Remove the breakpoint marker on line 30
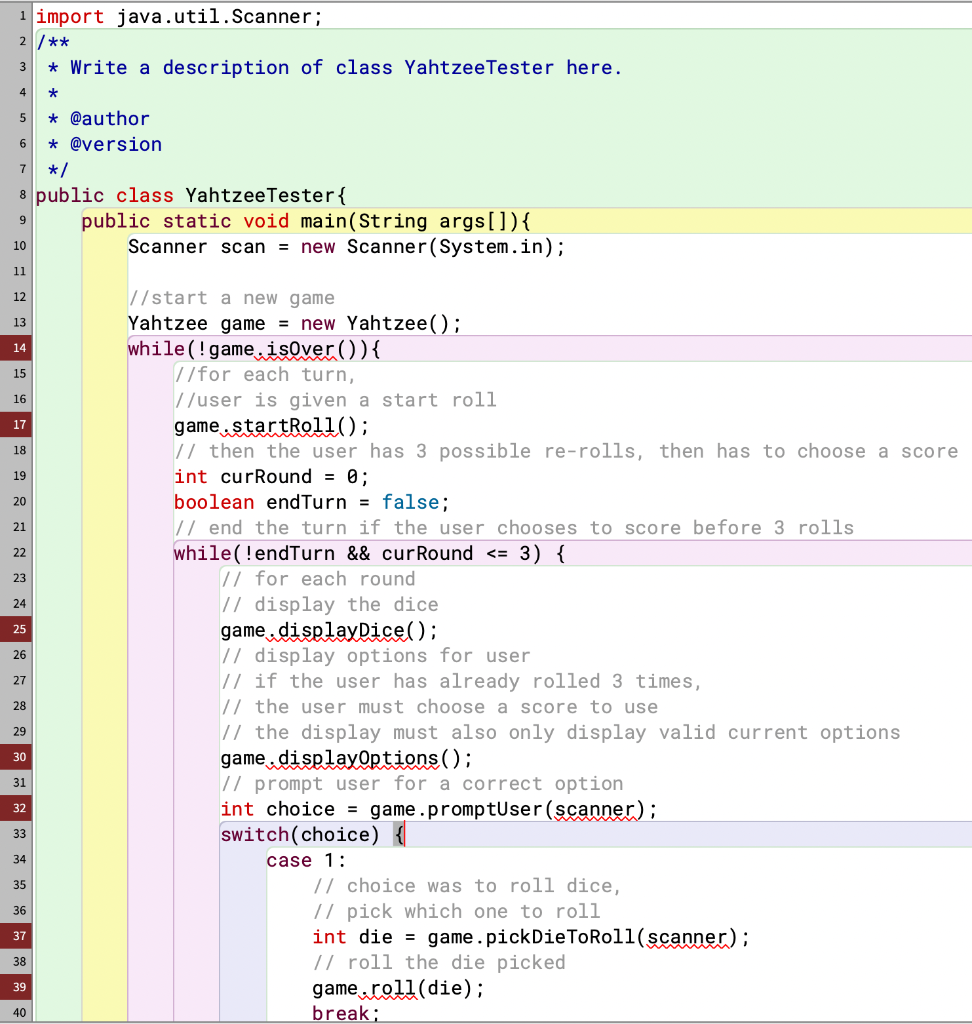This screenshot has width=972, height=1024. [16, 758]
